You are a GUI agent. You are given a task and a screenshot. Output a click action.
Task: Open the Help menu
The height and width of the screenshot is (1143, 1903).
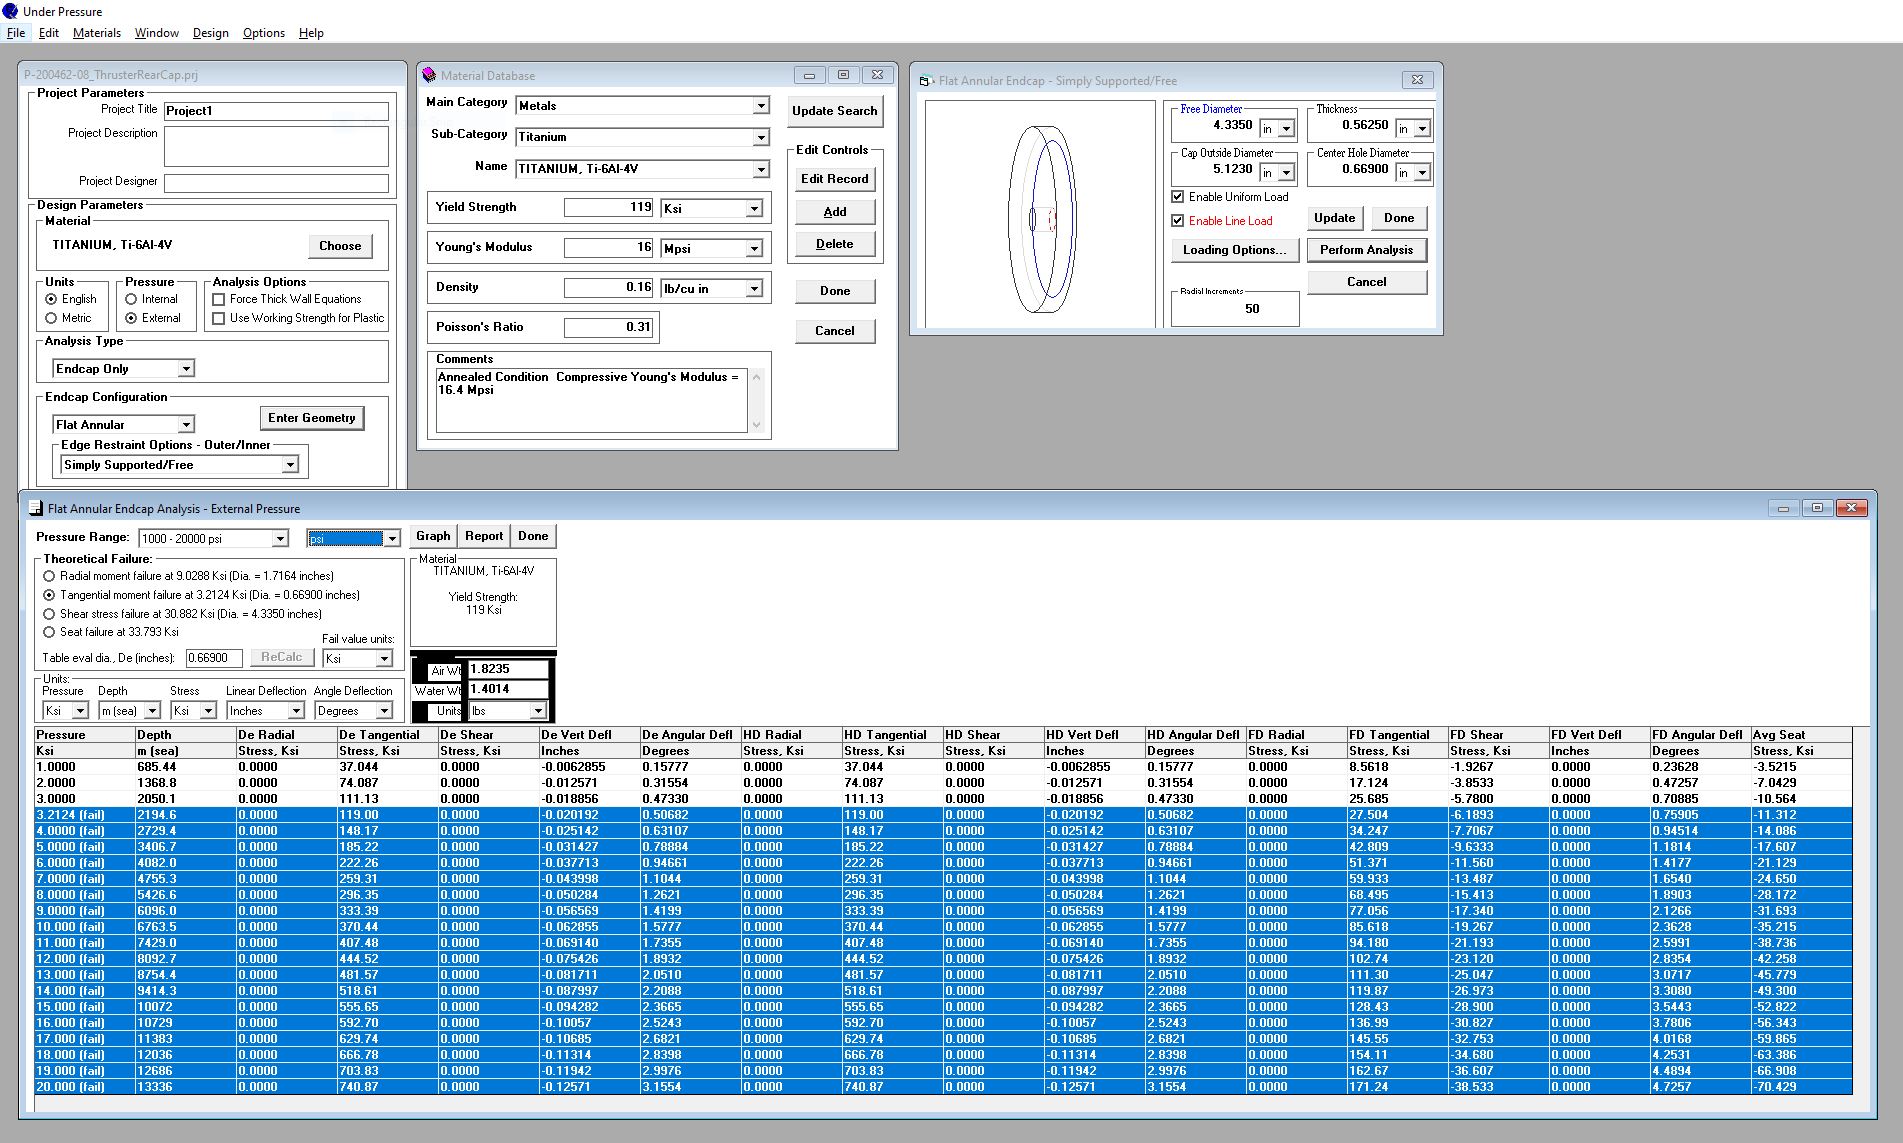311,33
